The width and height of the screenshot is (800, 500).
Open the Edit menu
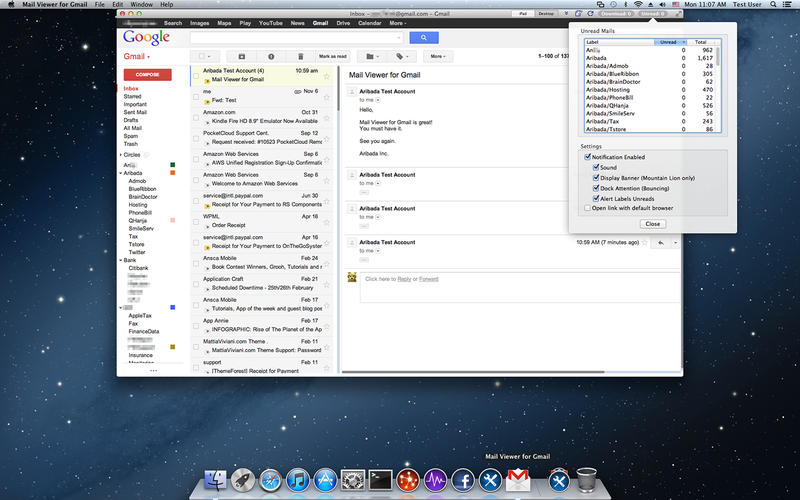(118, 4)
